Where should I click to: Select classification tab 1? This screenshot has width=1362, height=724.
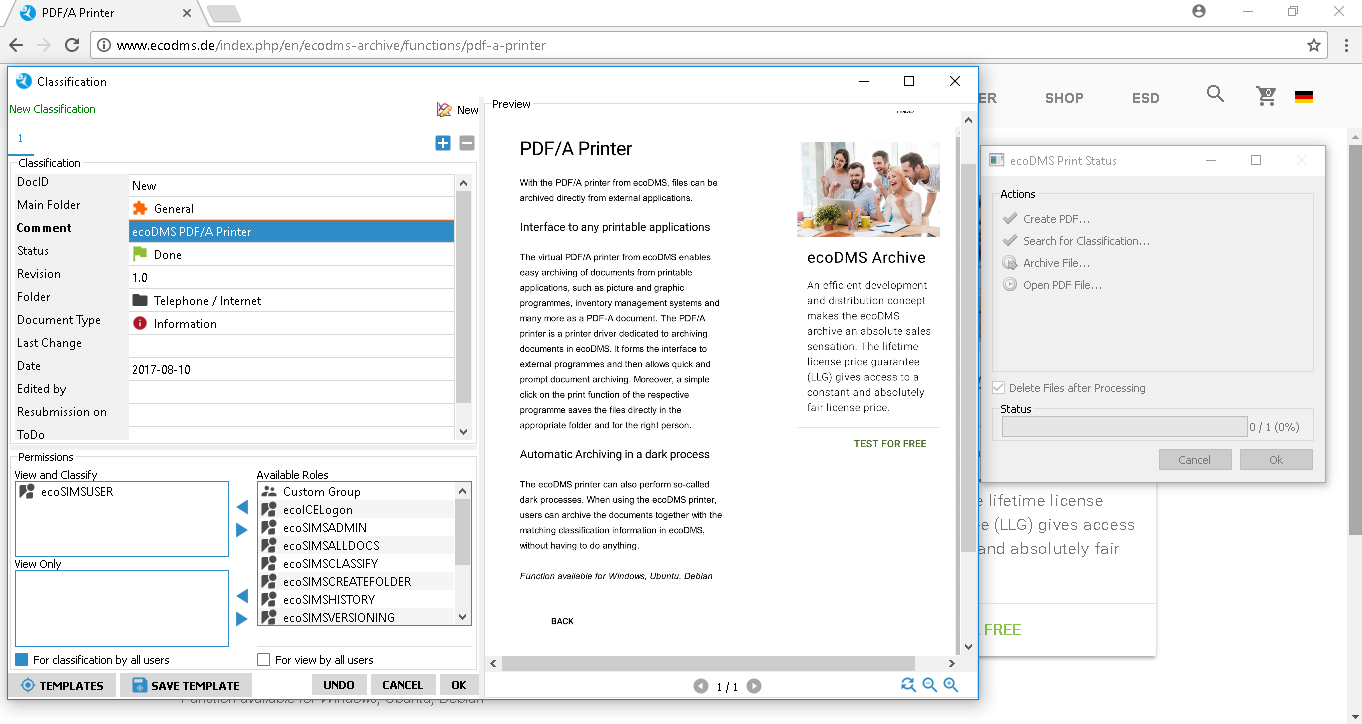[x=20, y=139]
